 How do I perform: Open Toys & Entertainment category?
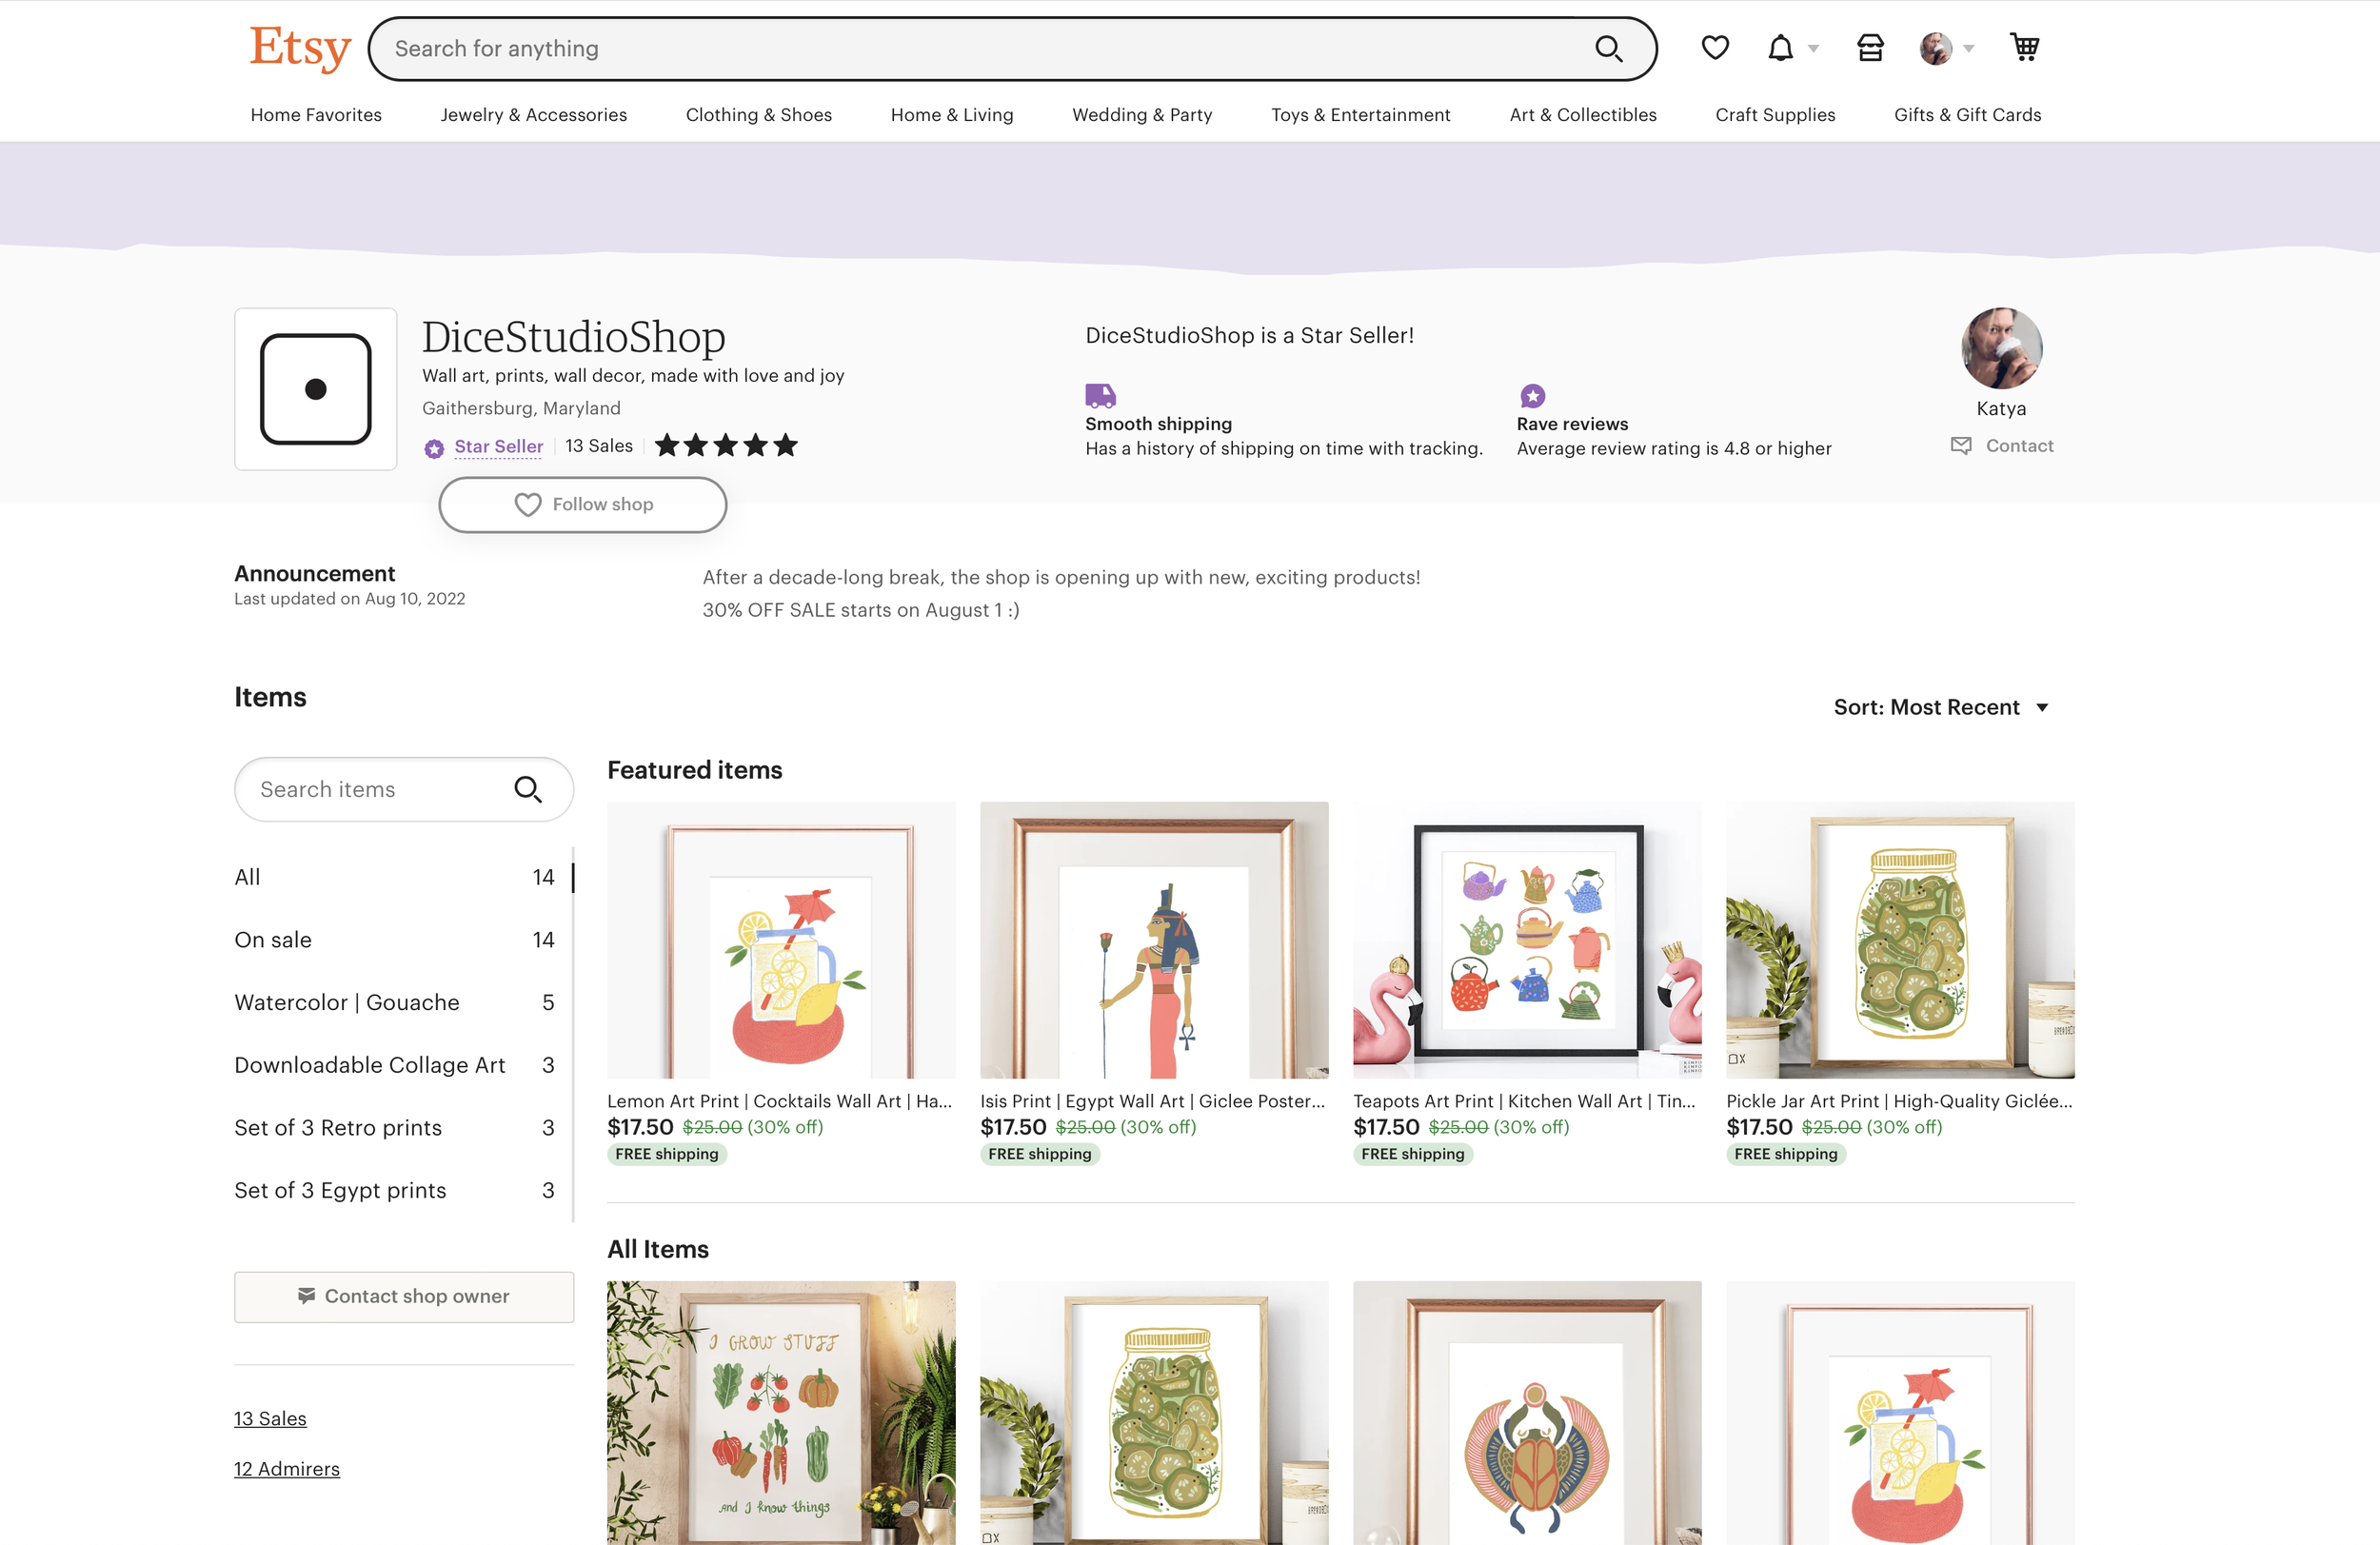pyautogui.click(x=1360, y=115)
